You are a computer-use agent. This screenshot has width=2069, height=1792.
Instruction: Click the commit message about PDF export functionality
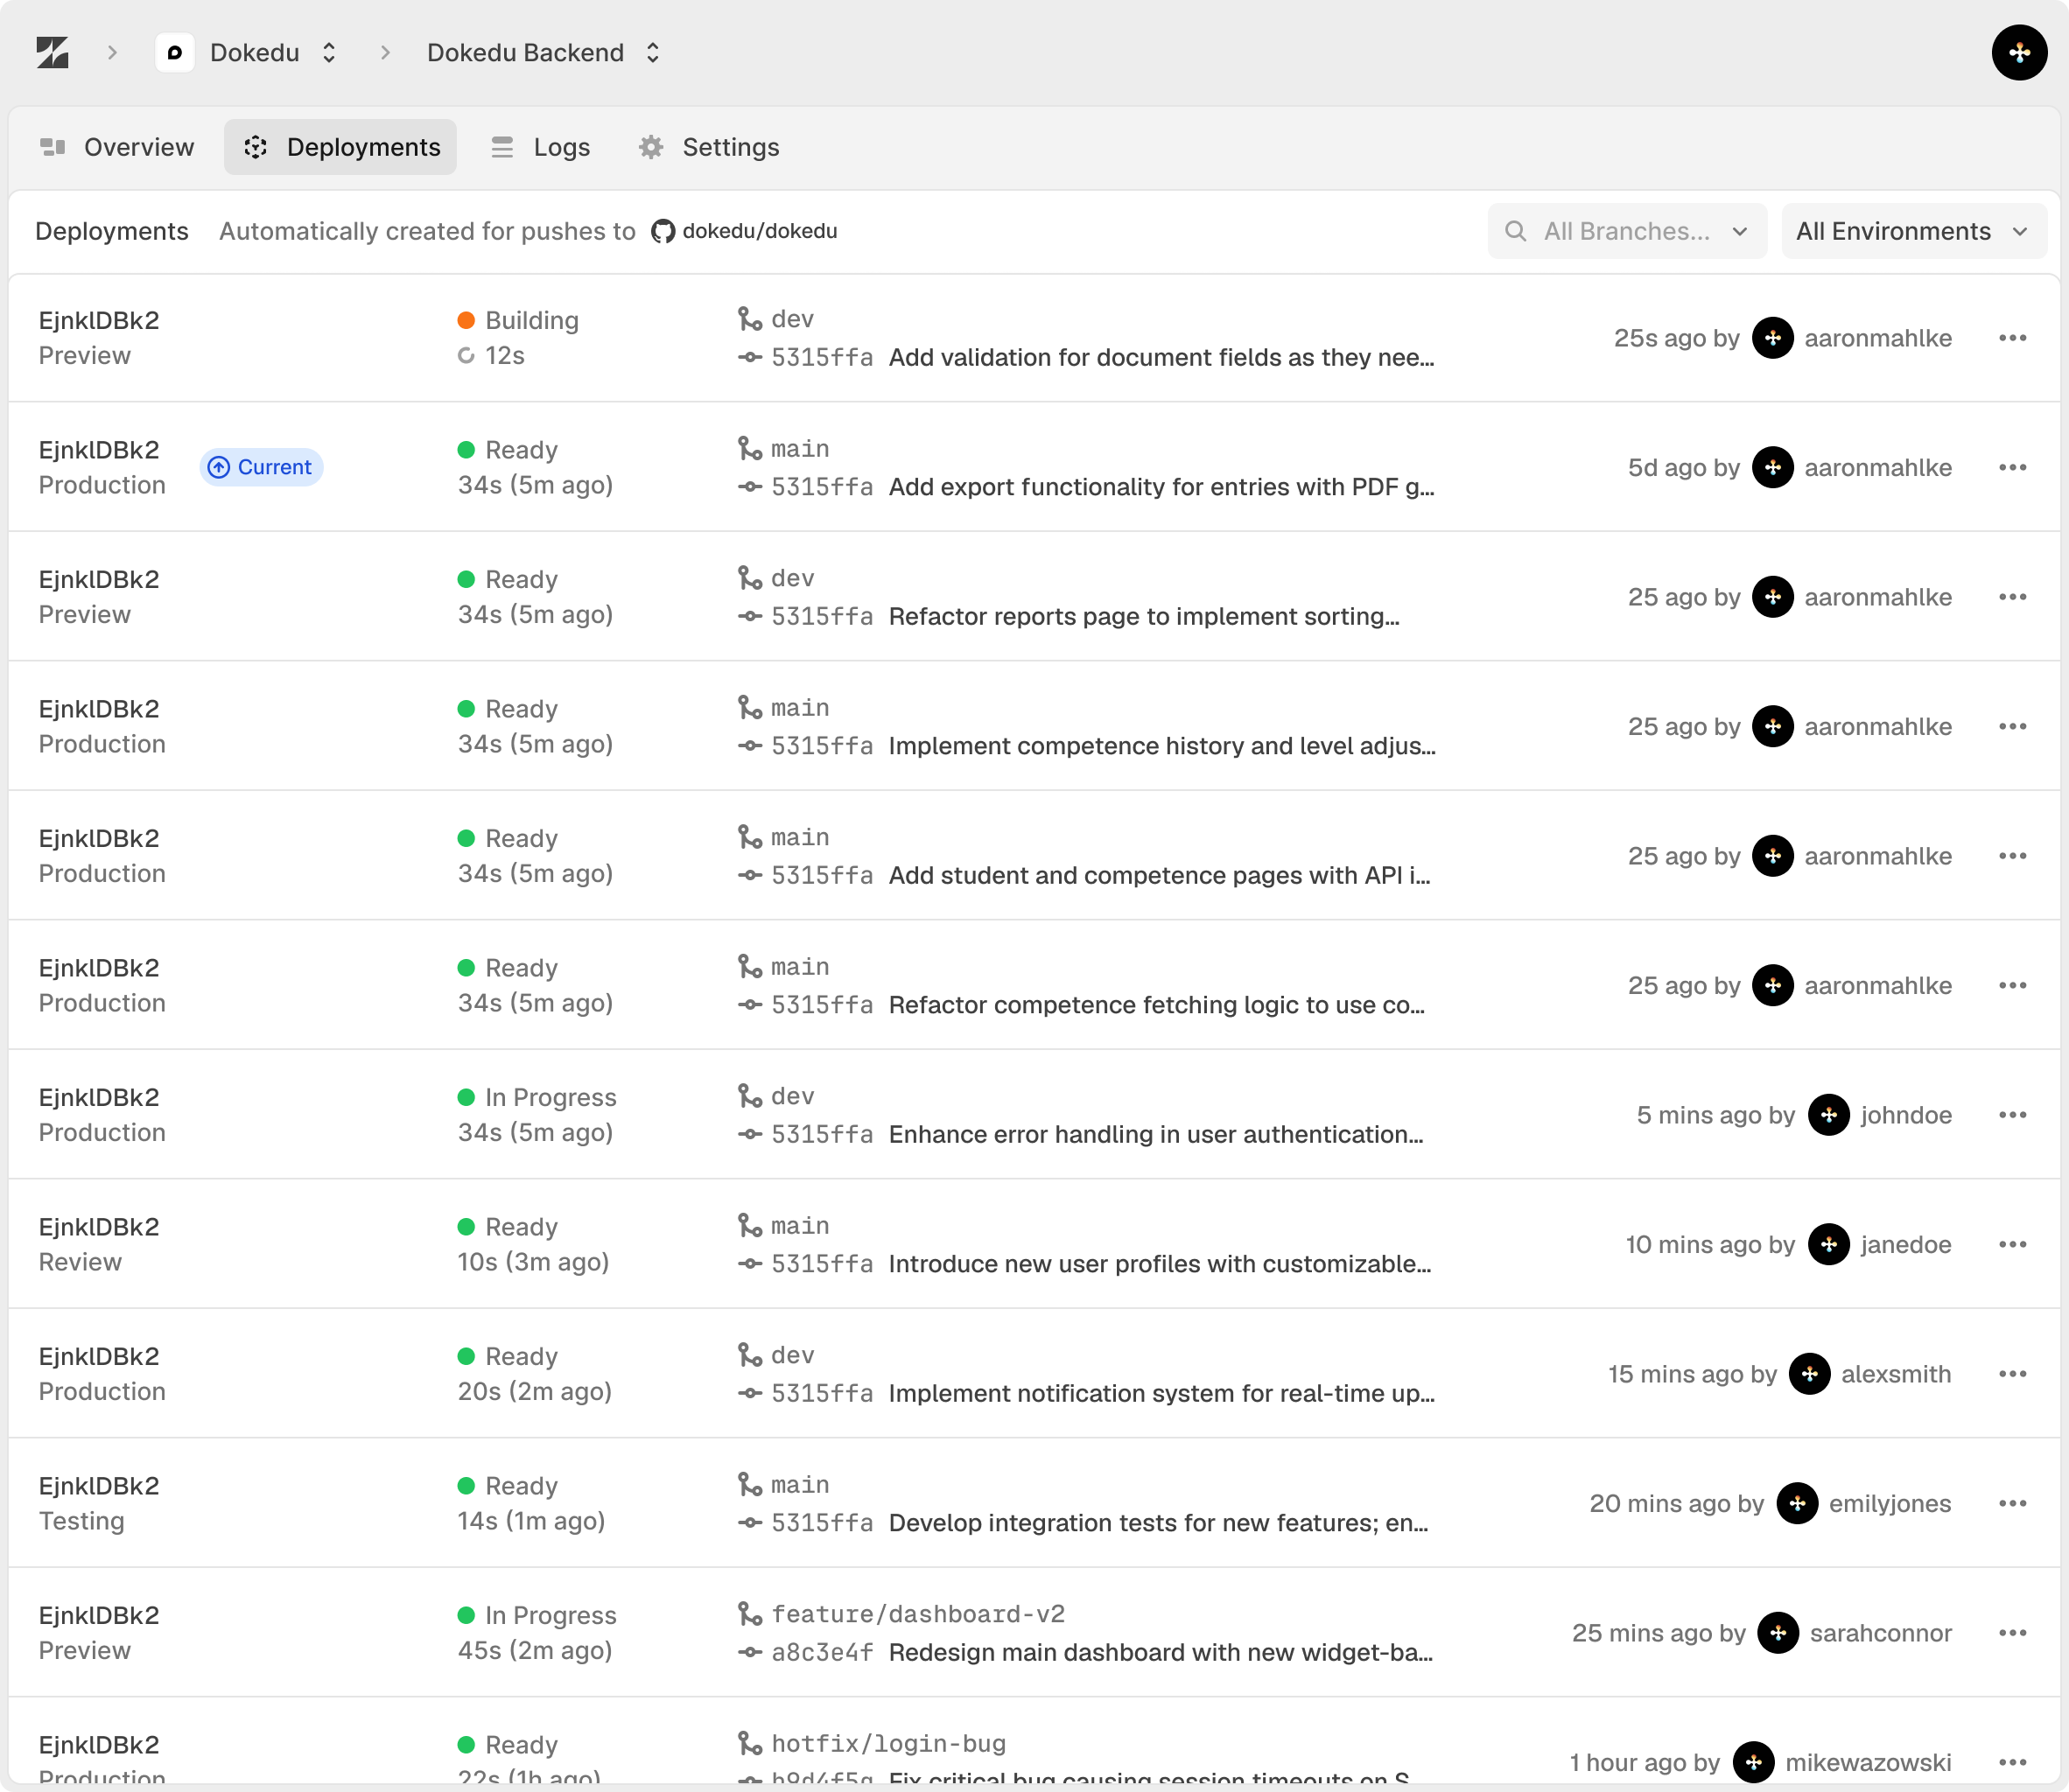1161,487
